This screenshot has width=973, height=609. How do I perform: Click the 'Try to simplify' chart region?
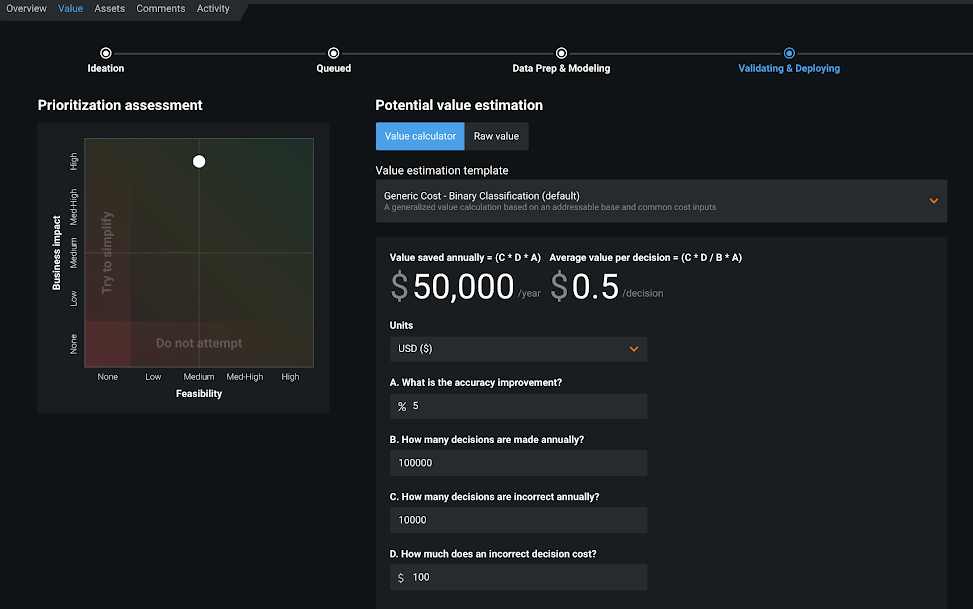pyautogui.click(x=107, y=252)
